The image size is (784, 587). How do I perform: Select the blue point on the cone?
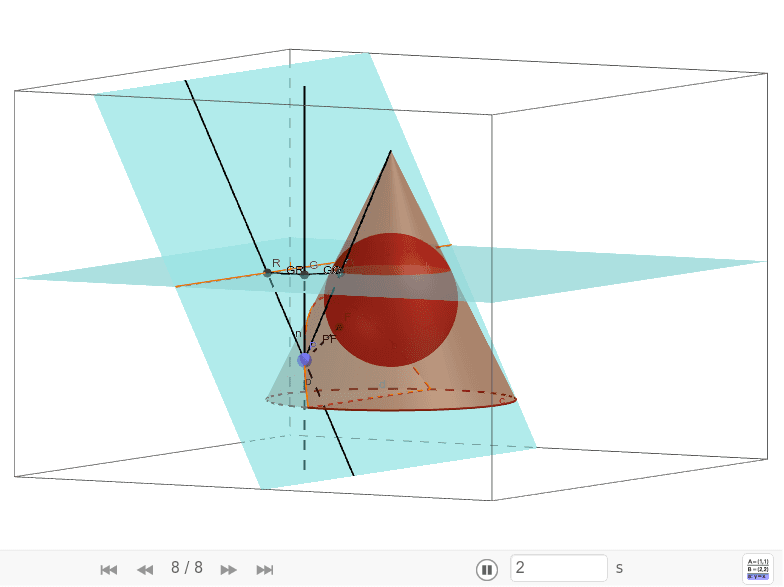[x=304, y=360]
